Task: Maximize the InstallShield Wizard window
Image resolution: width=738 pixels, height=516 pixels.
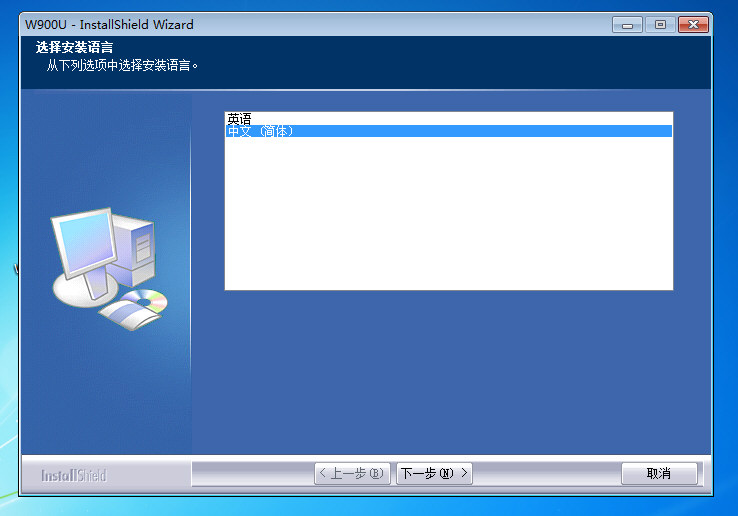Action: (660, 24)
